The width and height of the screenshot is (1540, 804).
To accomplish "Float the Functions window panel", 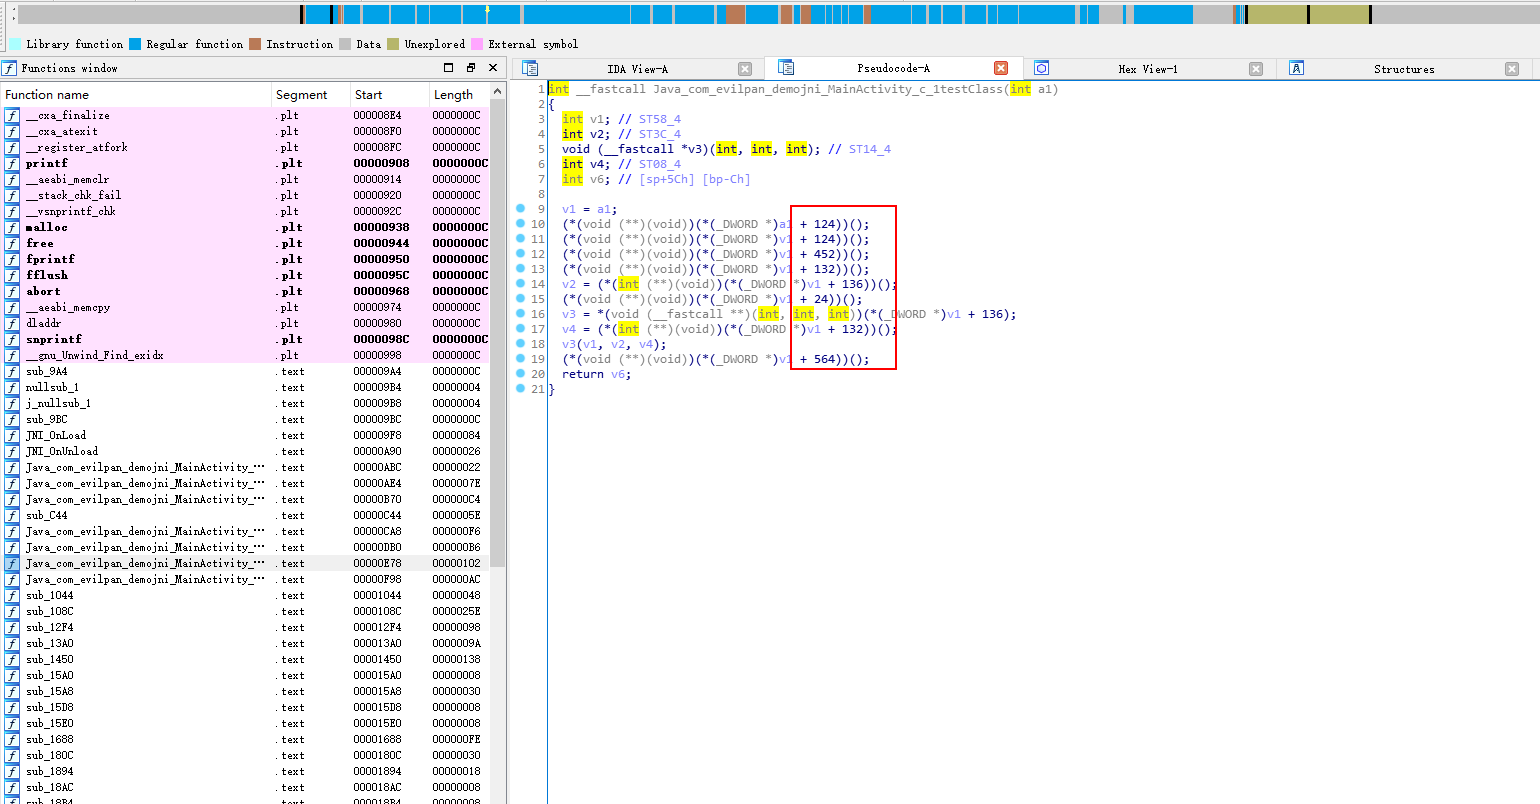I will click(470, 68).
